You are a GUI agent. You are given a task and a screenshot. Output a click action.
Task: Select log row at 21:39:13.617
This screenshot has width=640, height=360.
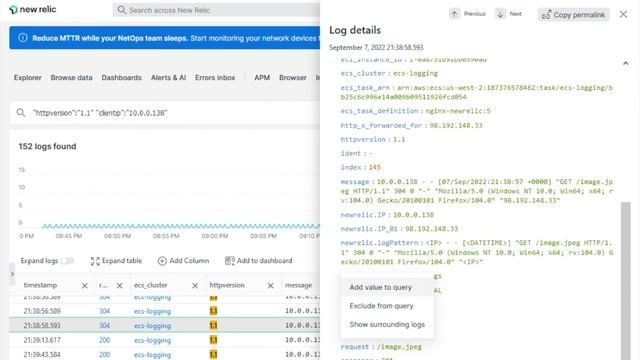(x=165, y=340)
